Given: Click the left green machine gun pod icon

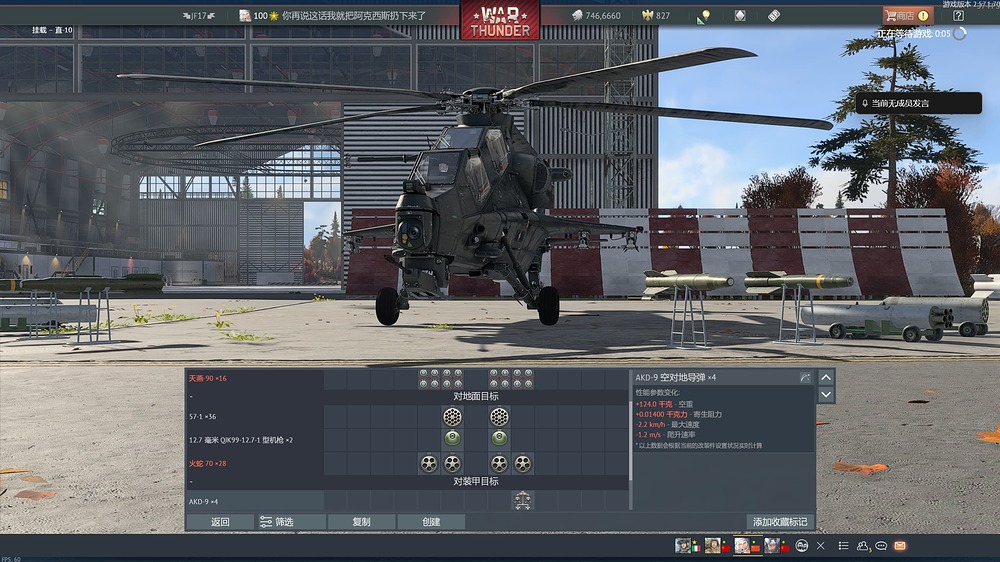Looking at the screenshot, I should tap(452, 438).
